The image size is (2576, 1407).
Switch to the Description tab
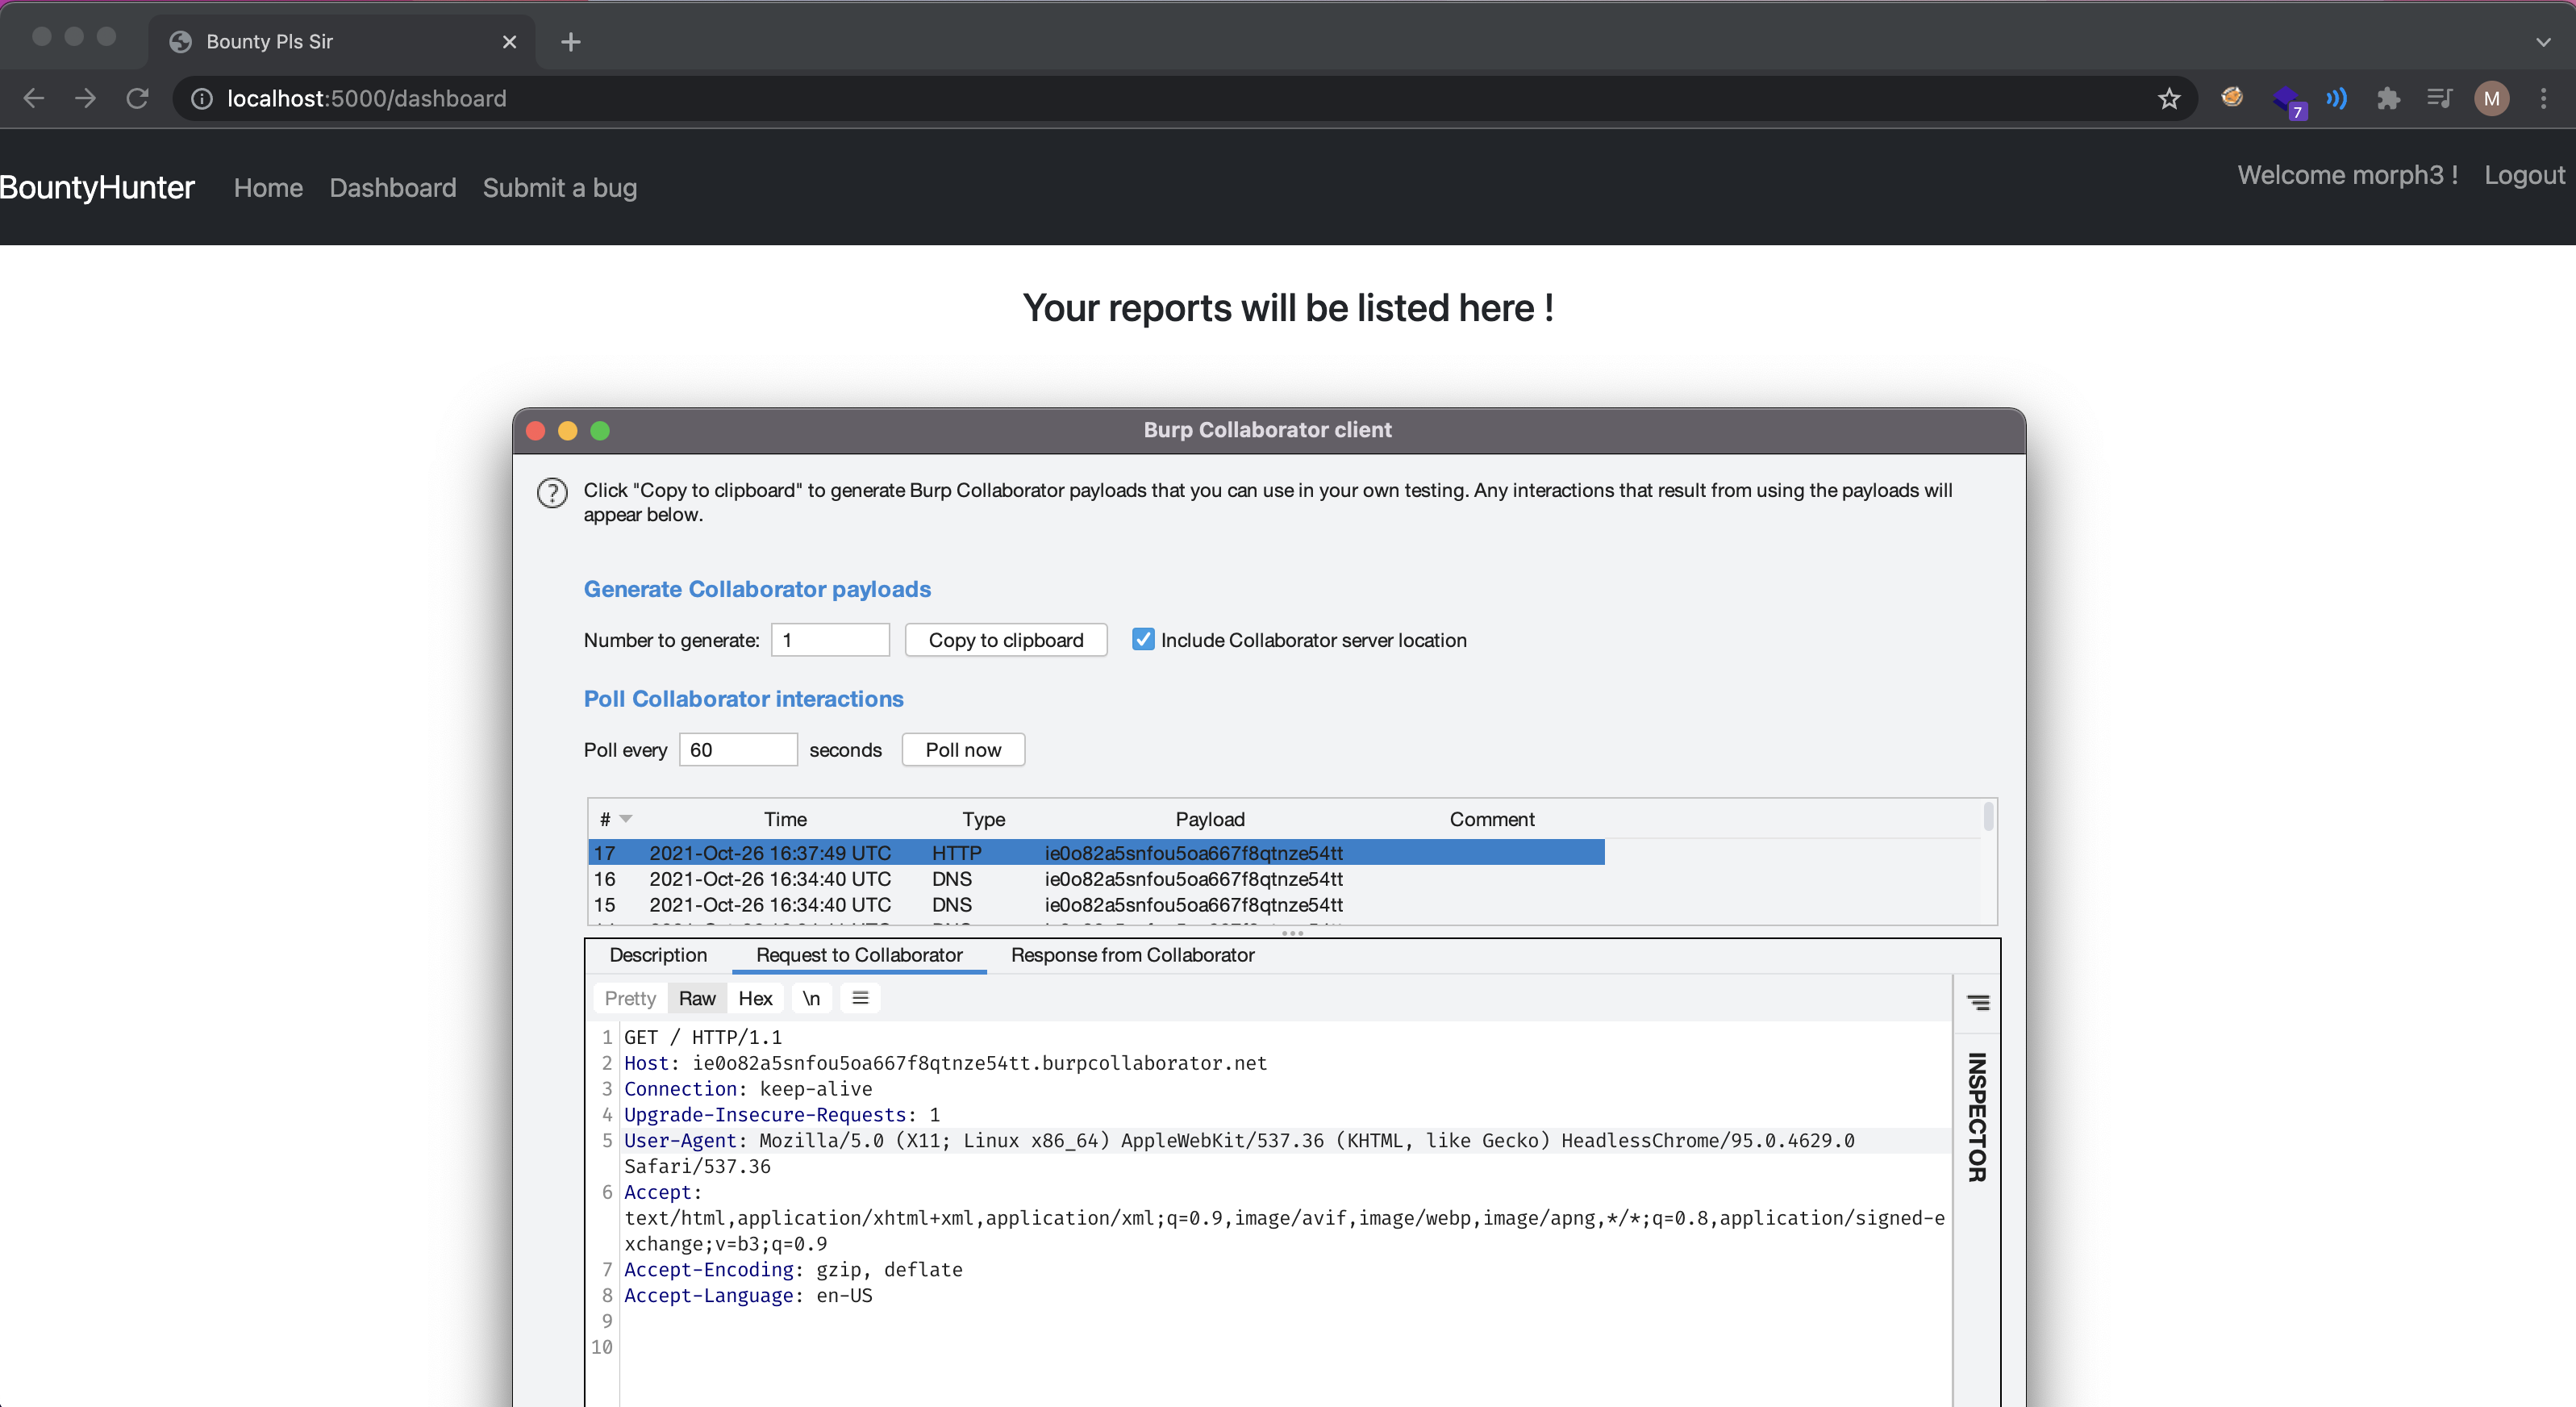(658, 955)
